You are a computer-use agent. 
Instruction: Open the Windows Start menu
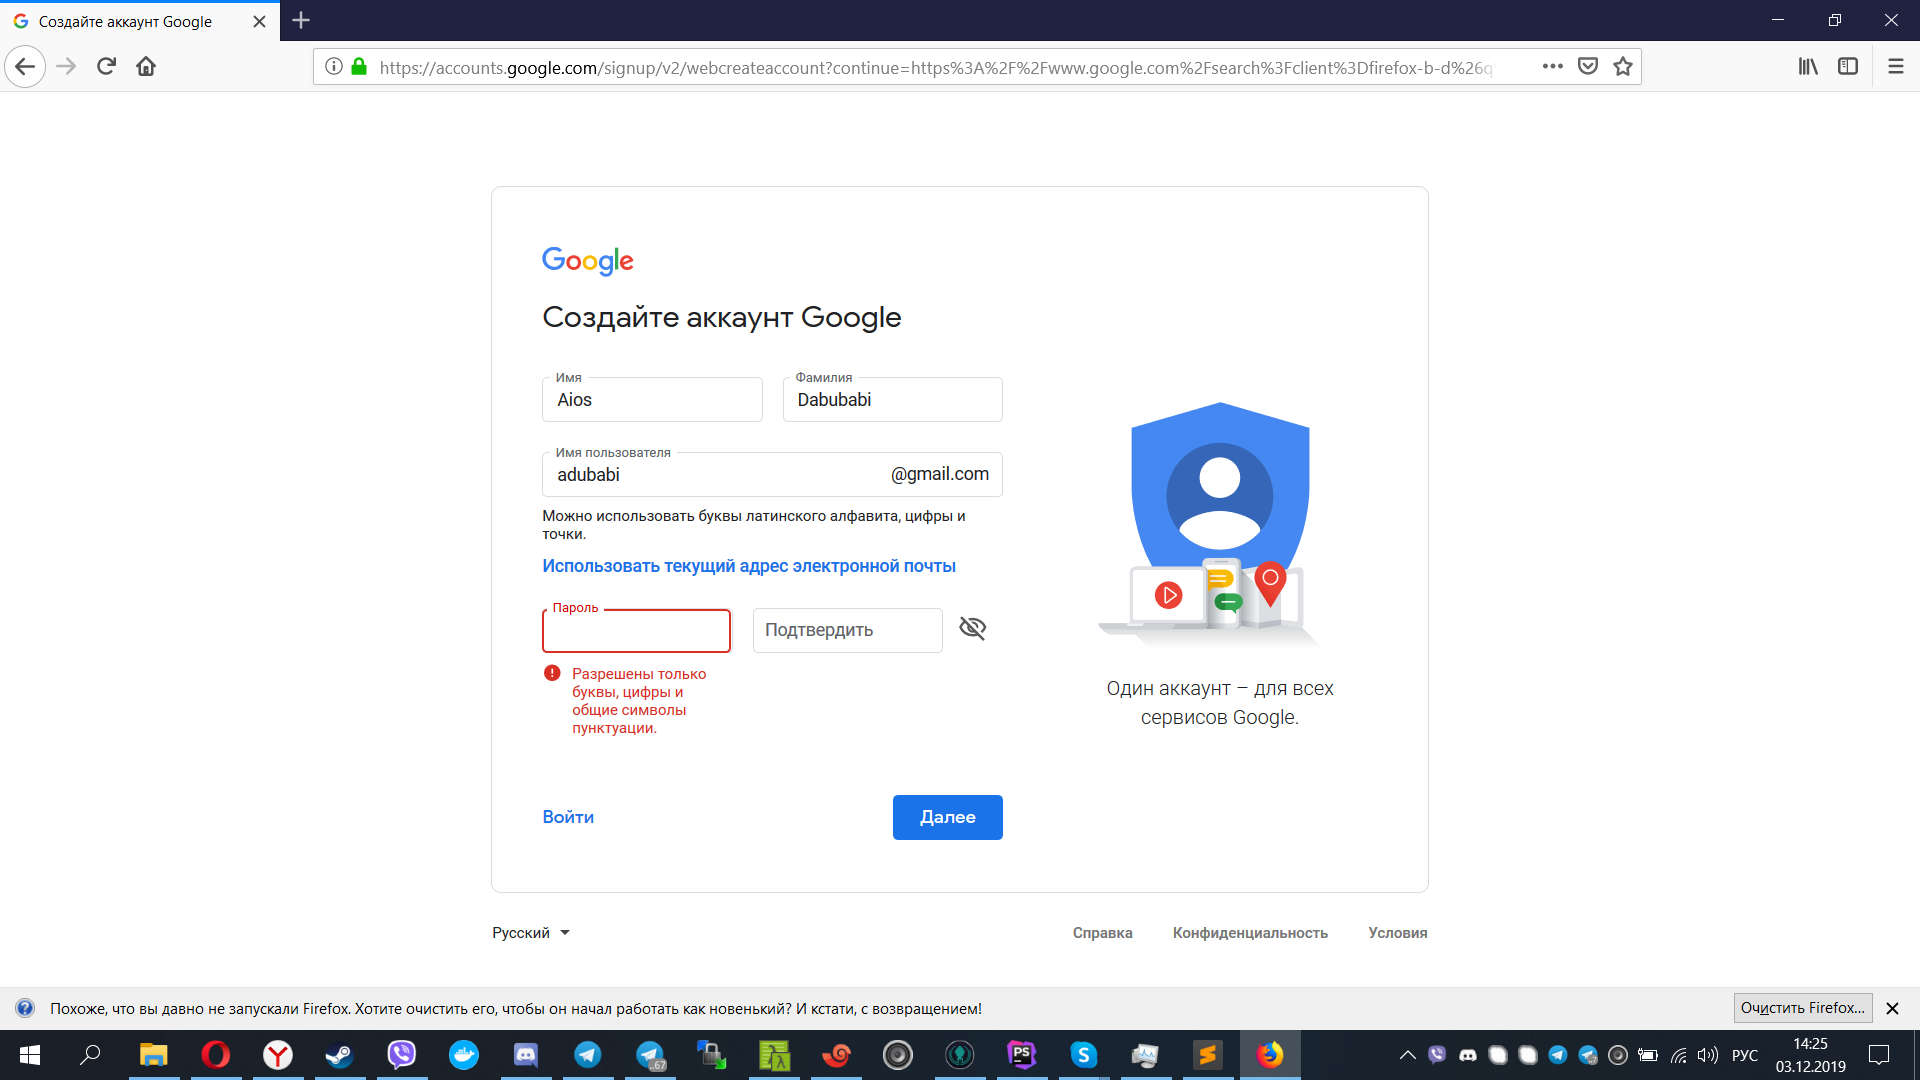[30, 1055]
